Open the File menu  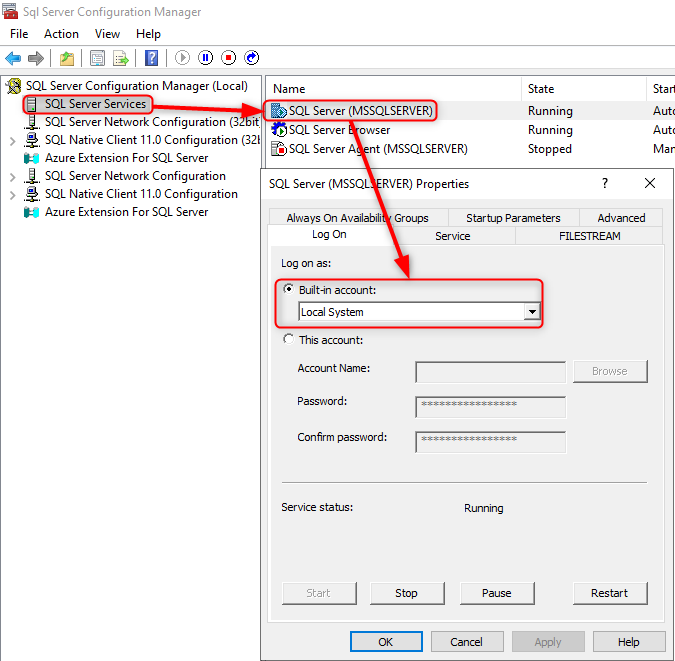click(19, 34)
